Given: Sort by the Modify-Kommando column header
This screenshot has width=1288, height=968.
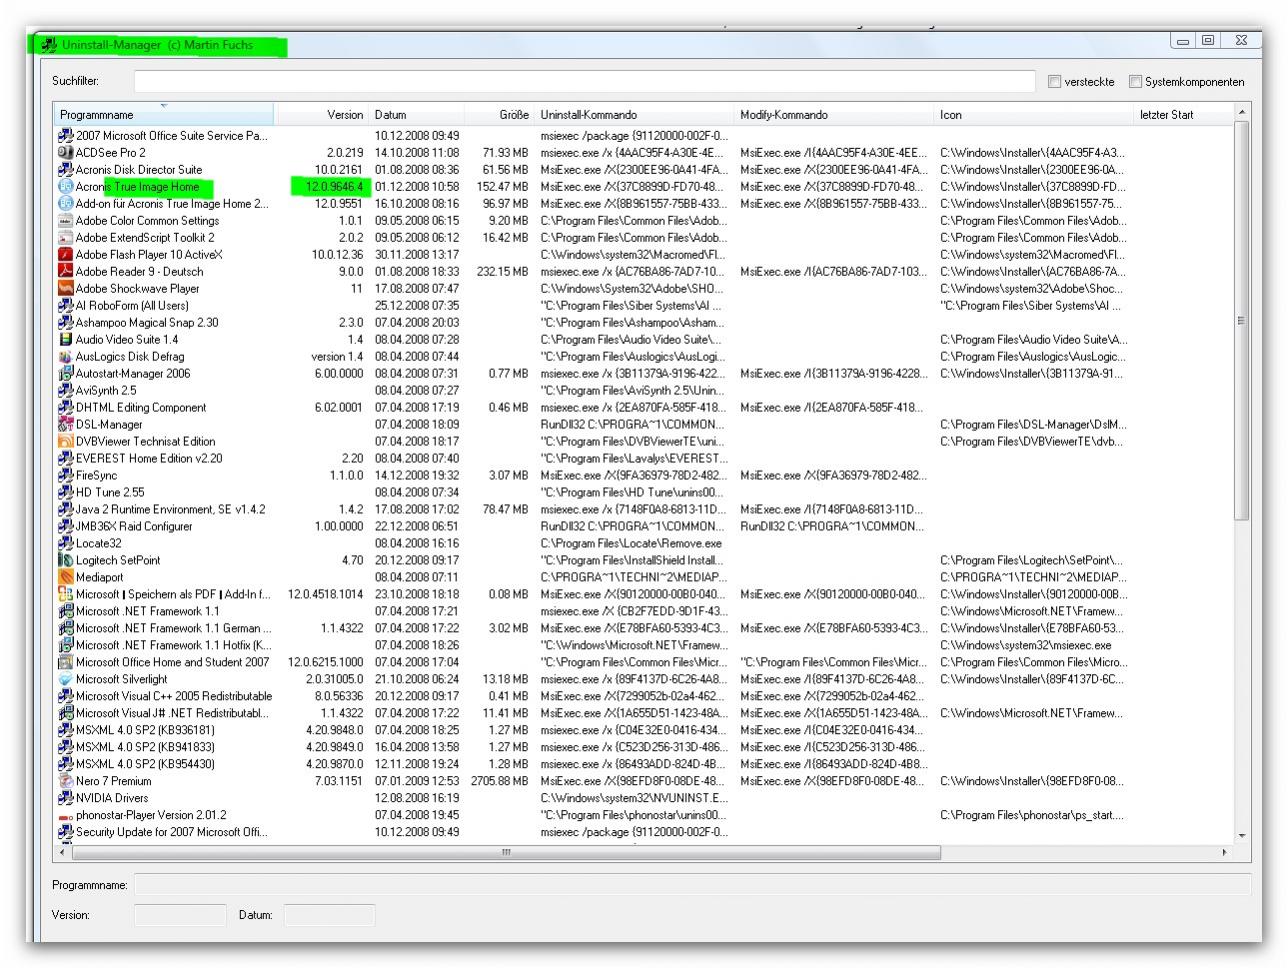Looking at the screenshot, I should click(835, 115).
